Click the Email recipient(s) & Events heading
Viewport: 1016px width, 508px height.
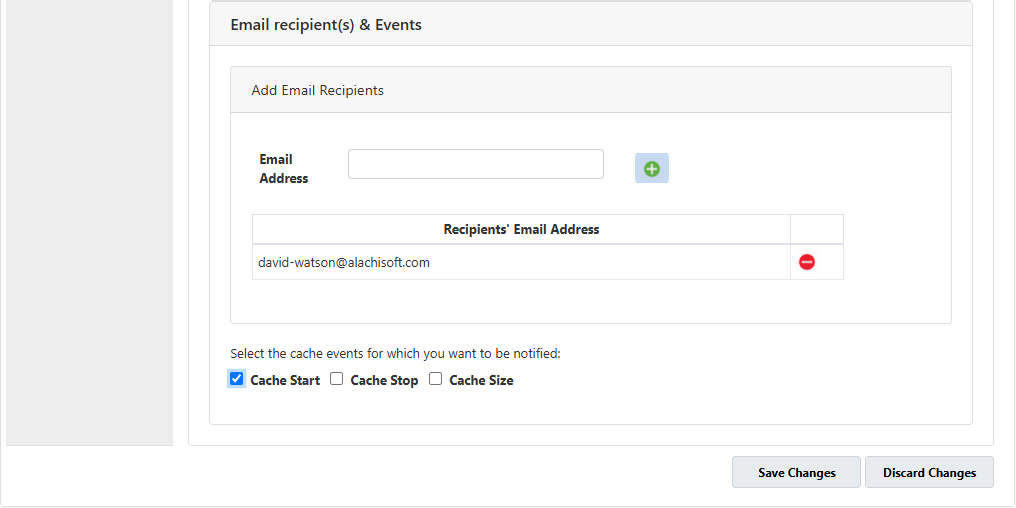point(326,25)
